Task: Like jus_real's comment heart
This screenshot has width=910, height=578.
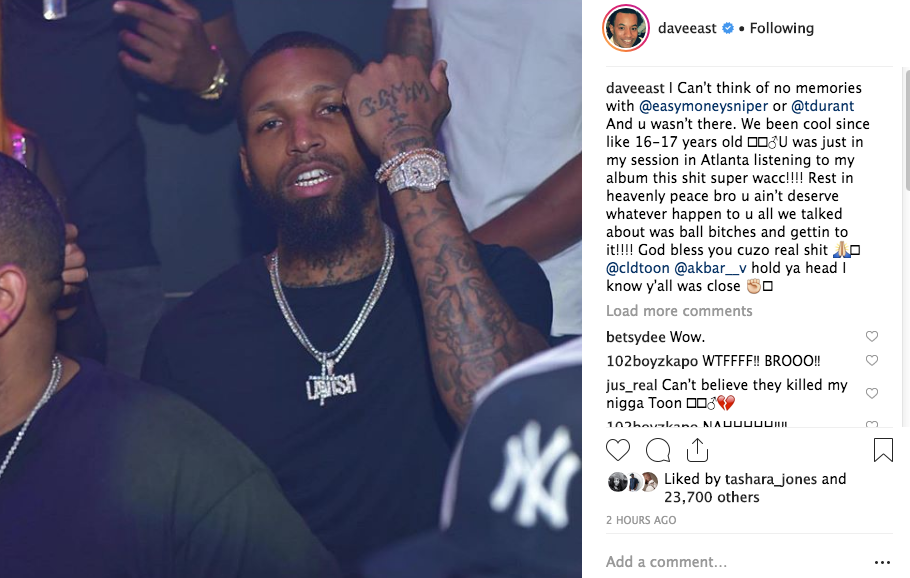Action: pyautogui.click(x=872, y=393)
